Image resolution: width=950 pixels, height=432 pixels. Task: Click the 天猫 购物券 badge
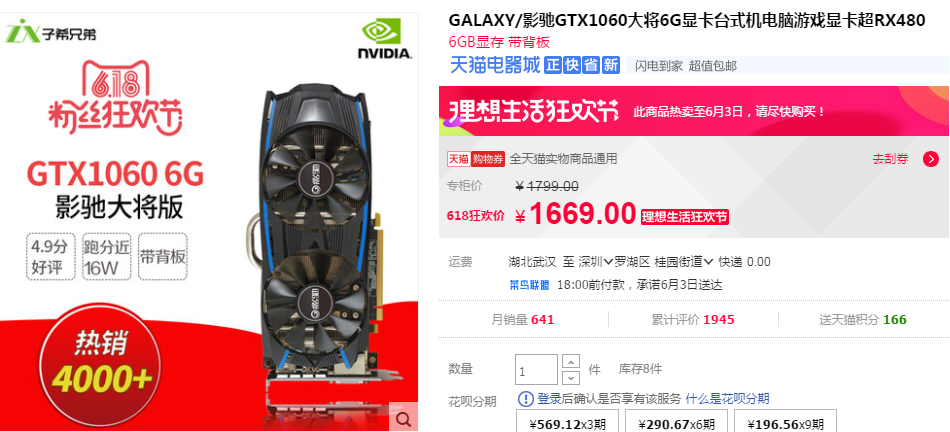click(x=476, y=159)
